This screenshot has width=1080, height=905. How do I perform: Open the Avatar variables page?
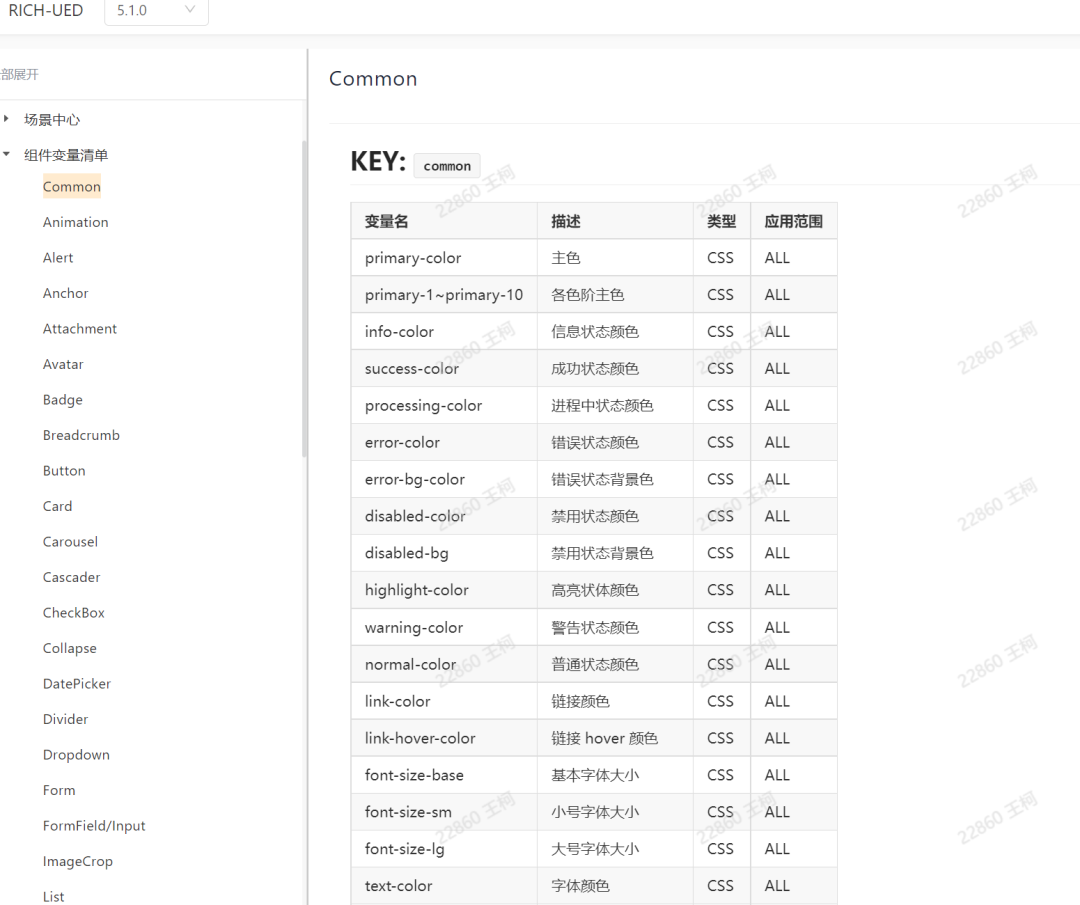(x=63, y=364)
